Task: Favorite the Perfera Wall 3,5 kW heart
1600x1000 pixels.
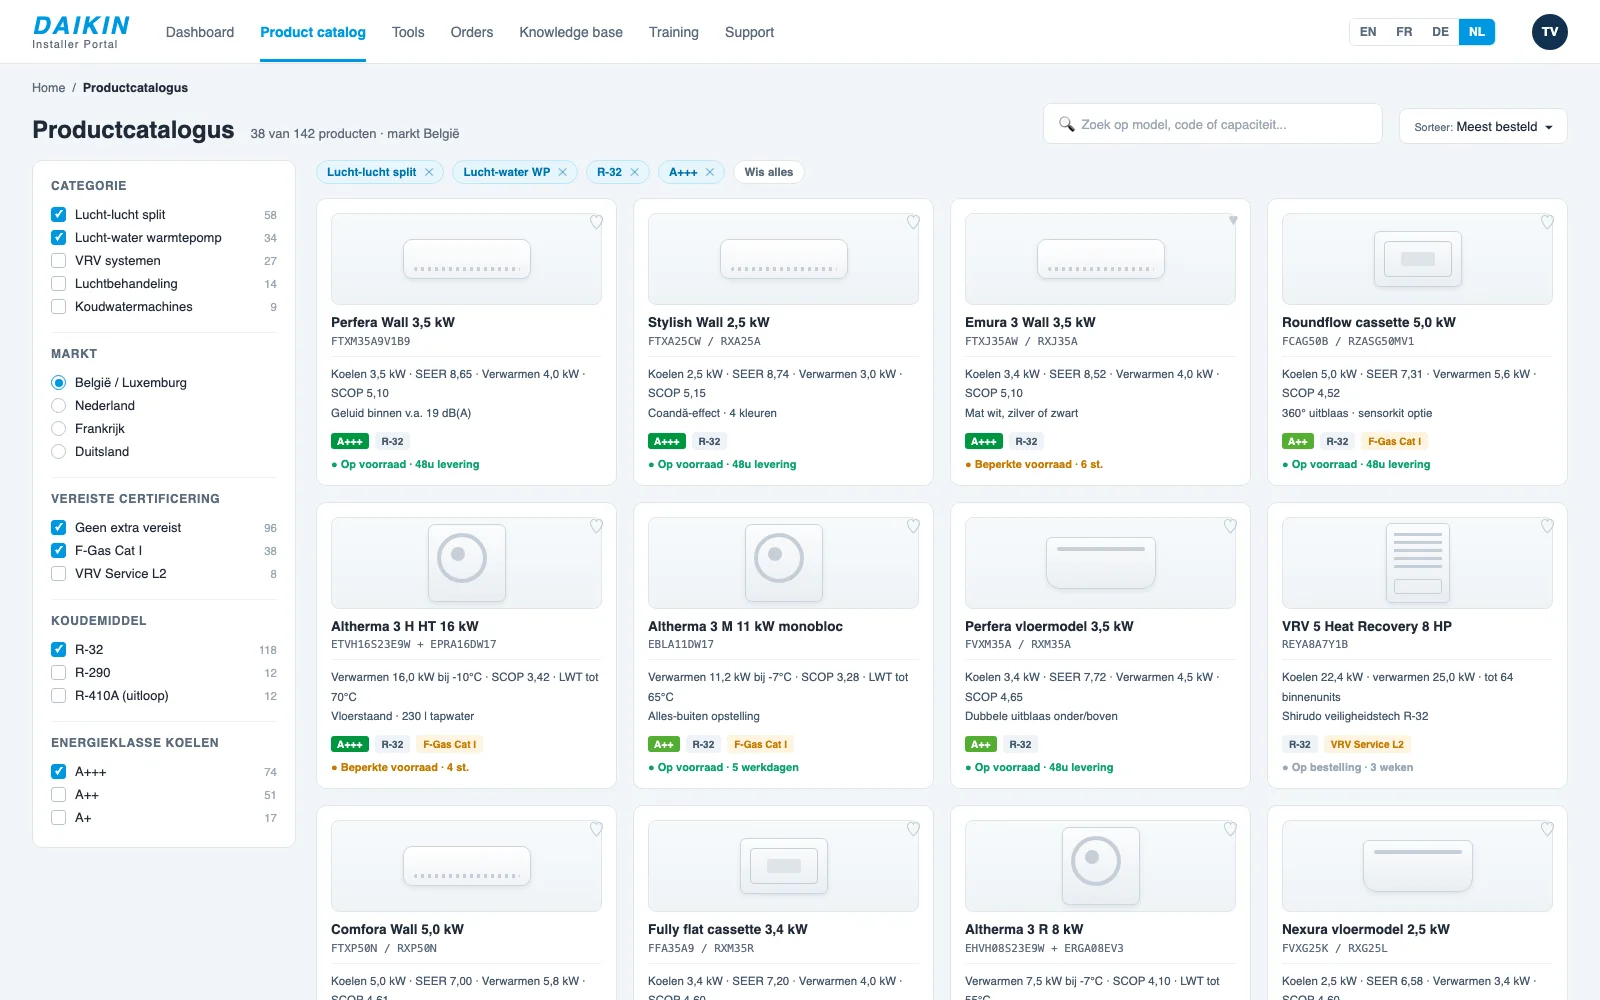Action: pos(596,222)
